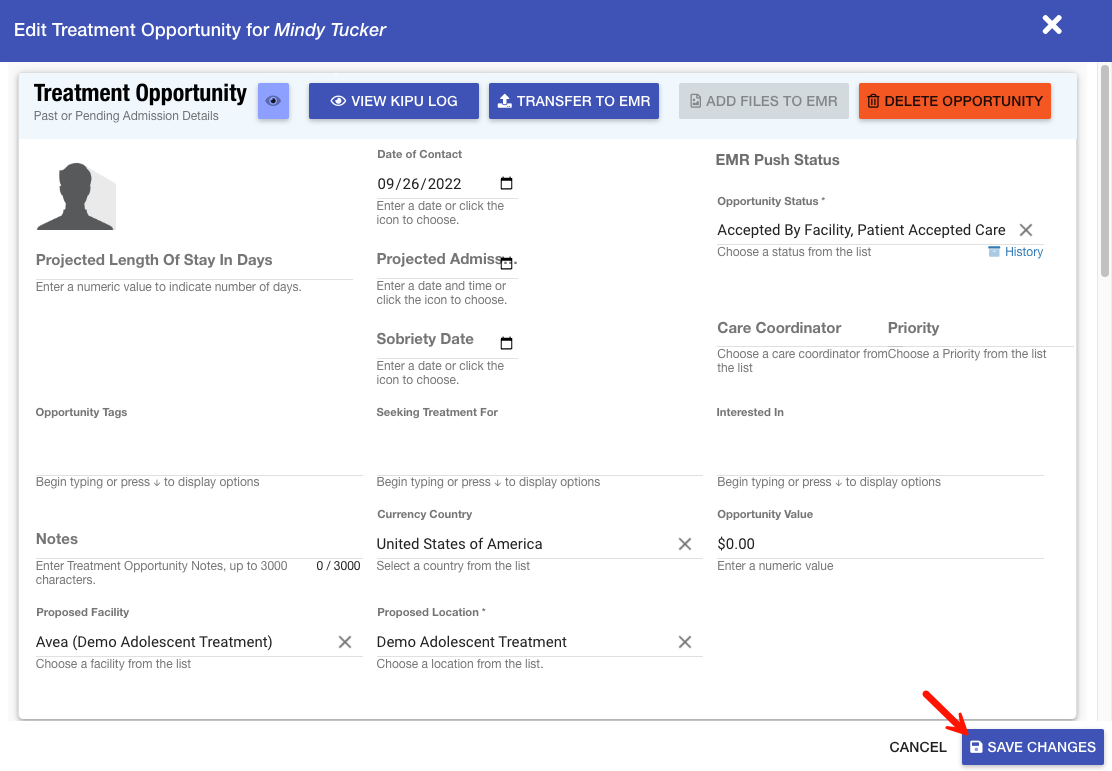Click the Seeking Treatment For input
The height and width of the screenshot is (771, 1112).
tap(540, 451)
